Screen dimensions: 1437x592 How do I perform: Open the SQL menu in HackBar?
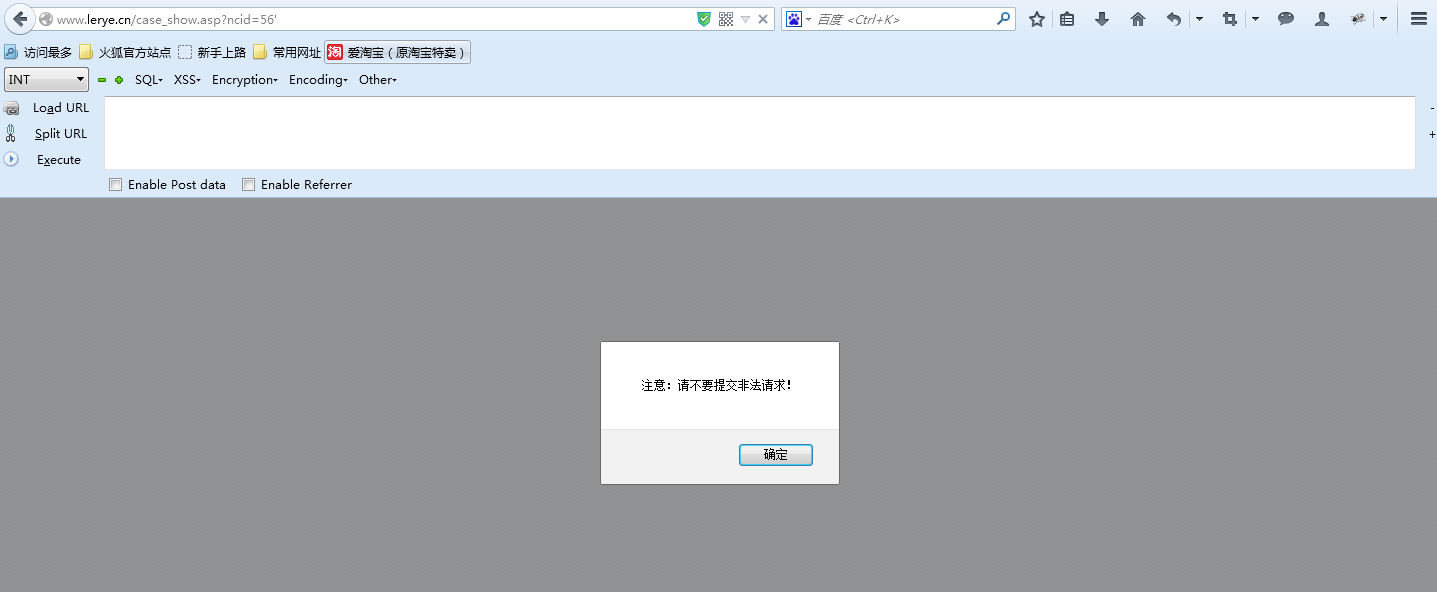(x=149, y=80)
